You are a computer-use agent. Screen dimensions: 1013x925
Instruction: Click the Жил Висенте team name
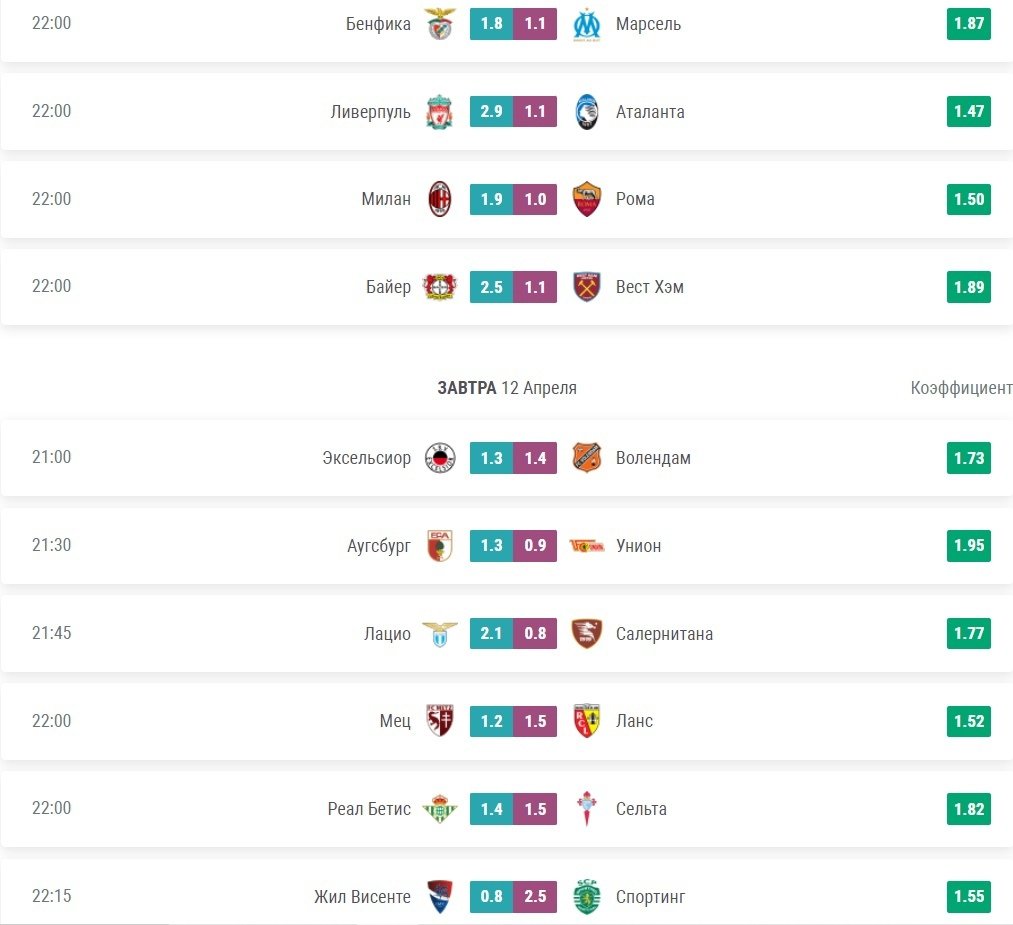pos(362,897)
